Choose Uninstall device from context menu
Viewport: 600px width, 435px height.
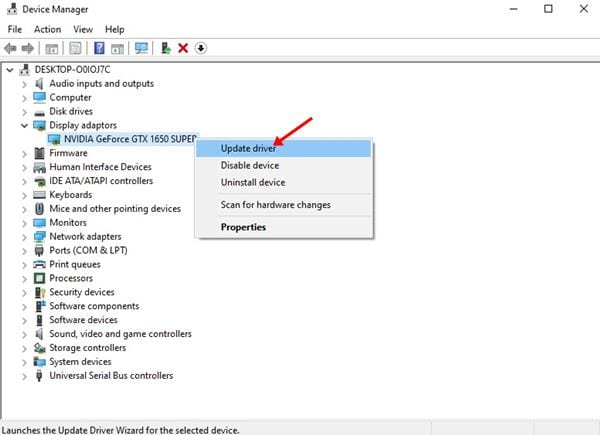click(284, 182)
